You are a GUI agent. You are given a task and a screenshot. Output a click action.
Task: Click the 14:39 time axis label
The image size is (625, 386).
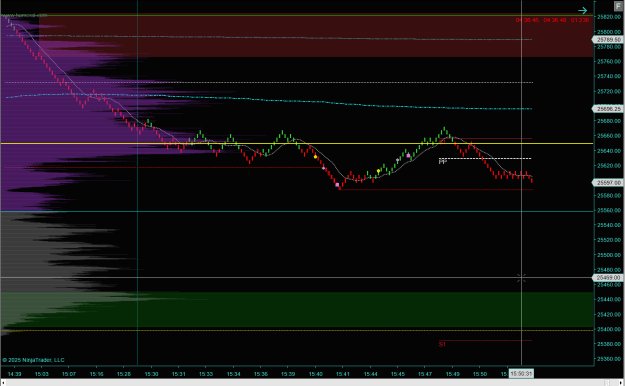pyautogui.click(x=14, y=374)
